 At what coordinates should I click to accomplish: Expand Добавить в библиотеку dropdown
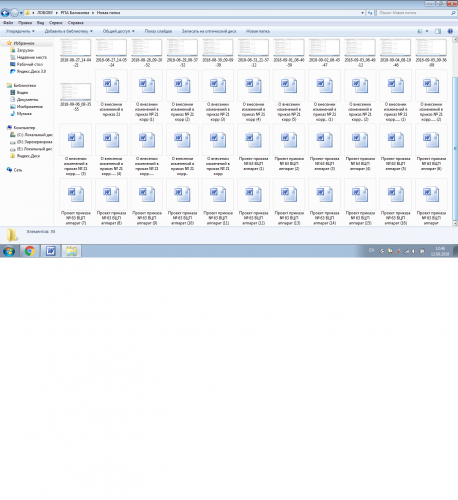69,31
